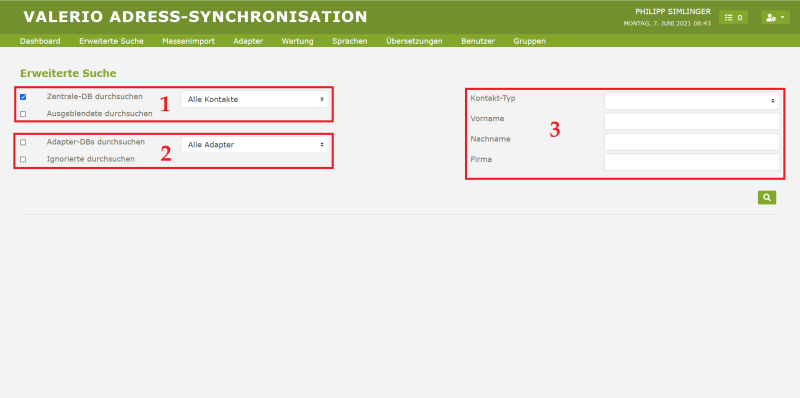800x398 pixels.
Task: Switch to Sprachen section
Action: (349, 41)
